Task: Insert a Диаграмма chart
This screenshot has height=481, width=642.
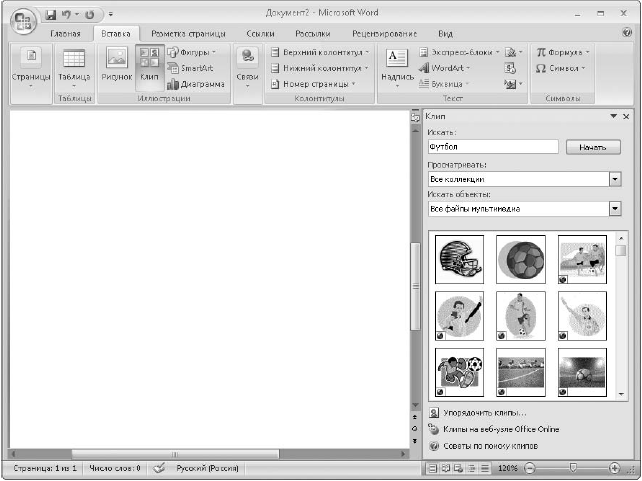Action: click(x=196, y=84)
